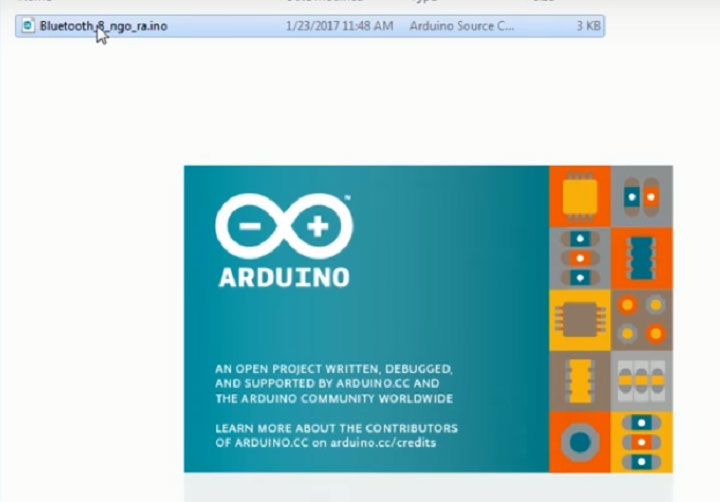The width and height of the screenshot is (720, 502).
Task: Click the 3 KB size cell
Action: [588, 26]
